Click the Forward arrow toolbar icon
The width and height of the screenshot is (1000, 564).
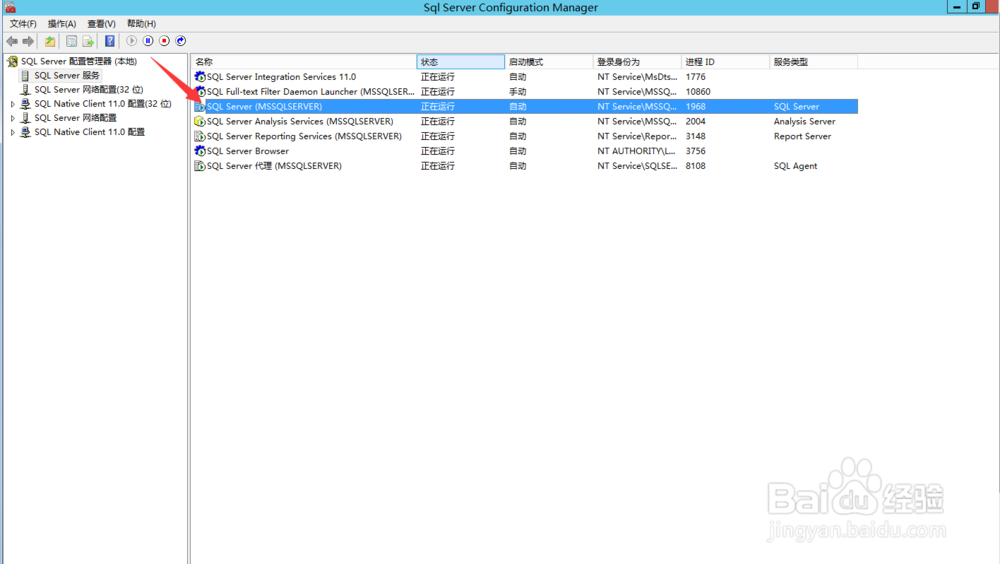pyautogui.click(x=28, y=41)
